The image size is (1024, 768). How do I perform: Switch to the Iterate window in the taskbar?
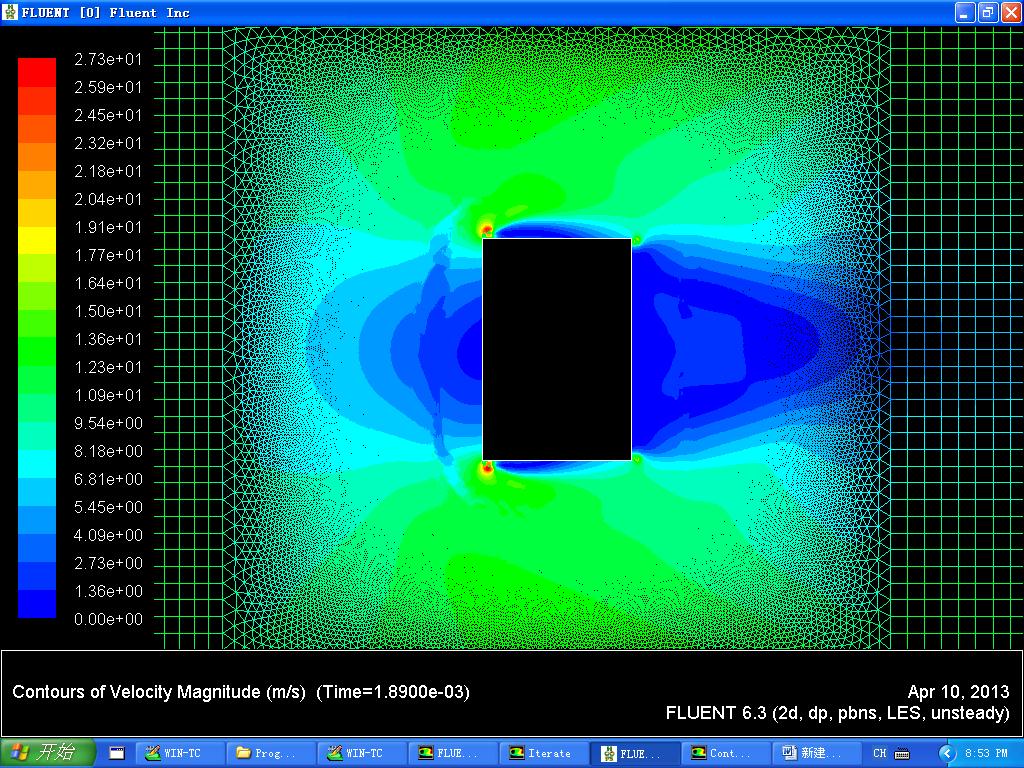[543, 753]
